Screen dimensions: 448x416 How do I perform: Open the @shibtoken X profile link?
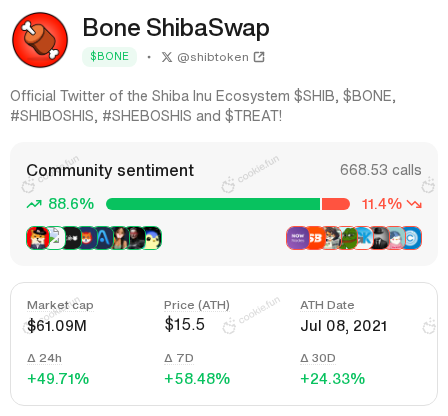(213, 57)
